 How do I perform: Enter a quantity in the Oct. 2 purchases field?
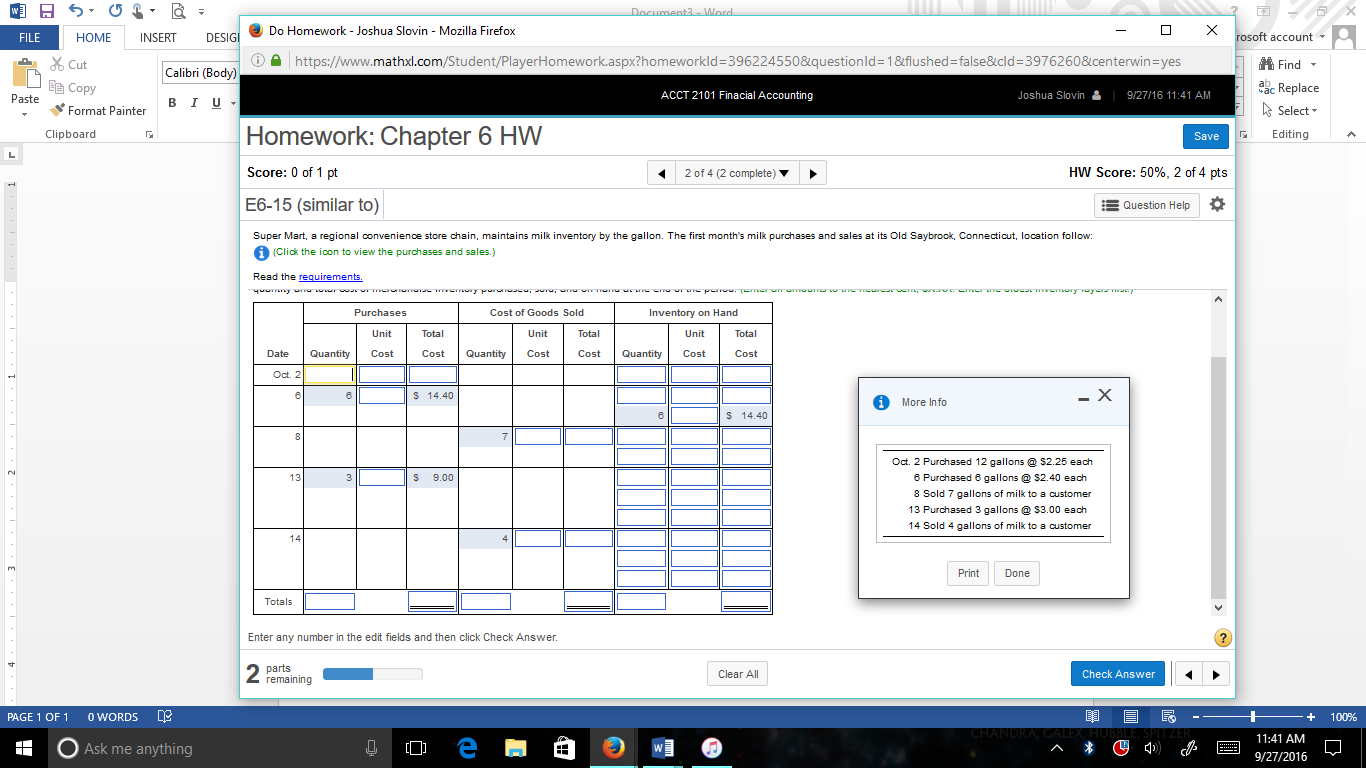(x=329, y=373)
